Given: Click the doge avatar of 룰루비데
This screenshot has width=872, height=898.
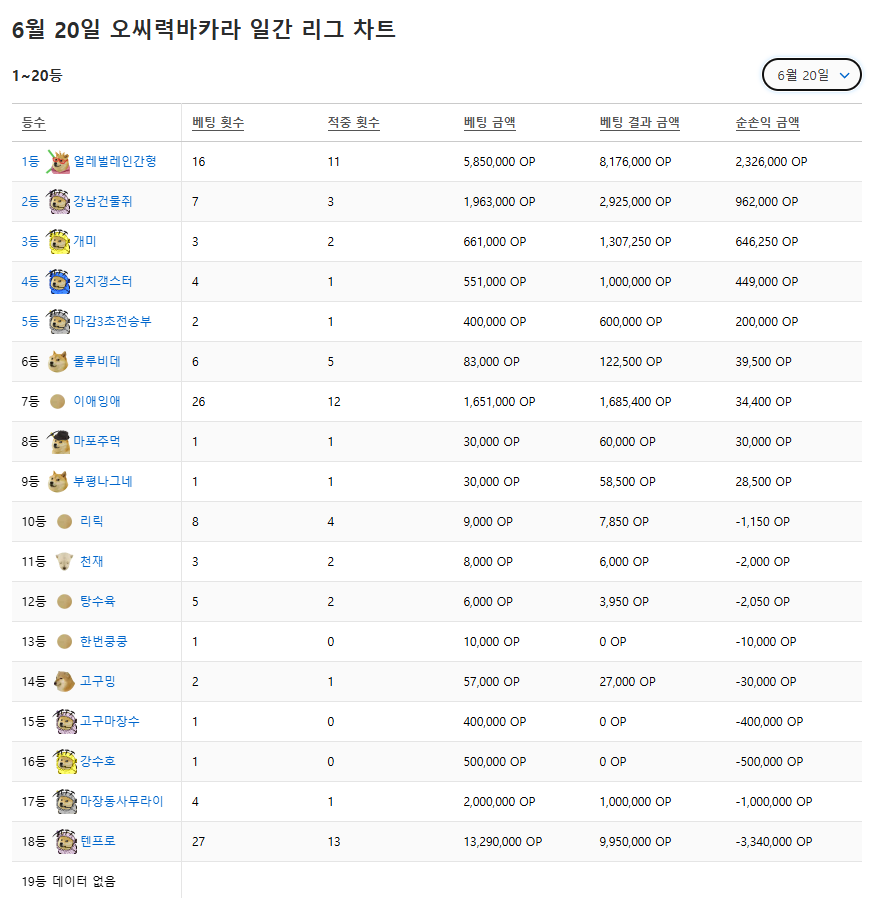Looking at the screenshot, I should (58, 361).
